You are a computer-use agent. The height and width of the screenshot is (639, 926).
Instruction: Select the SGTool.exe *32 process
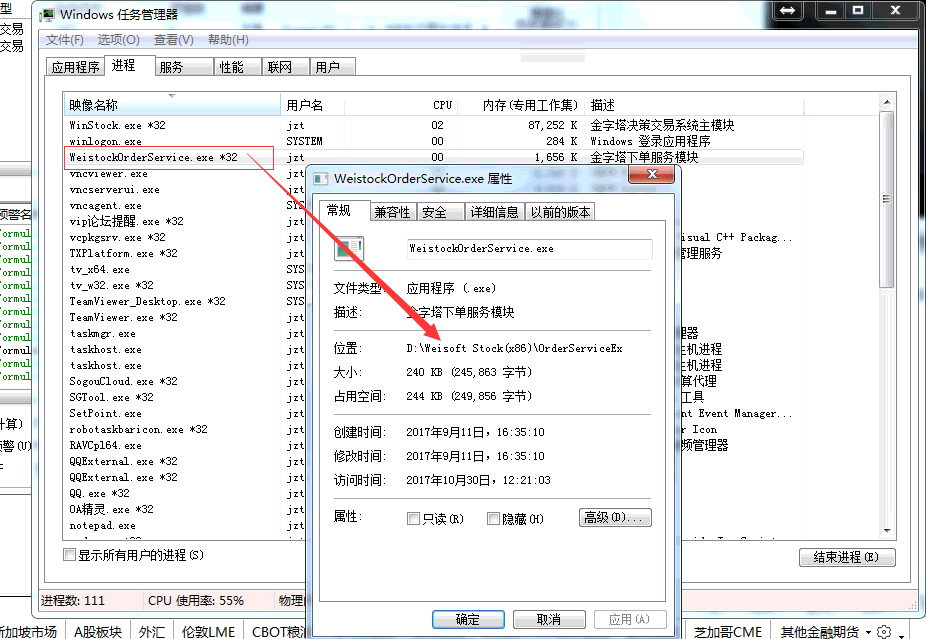point(112,397)
